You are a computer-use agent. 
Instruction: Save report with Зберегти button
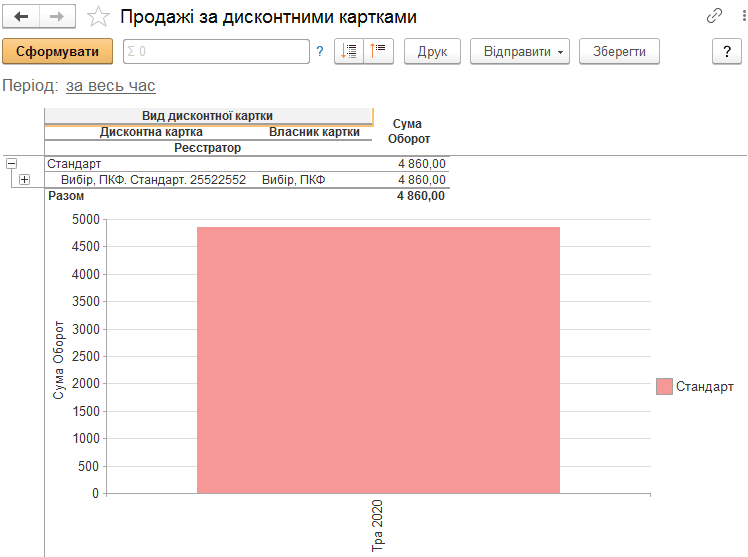pyautogui.click(x=619, y=51)
